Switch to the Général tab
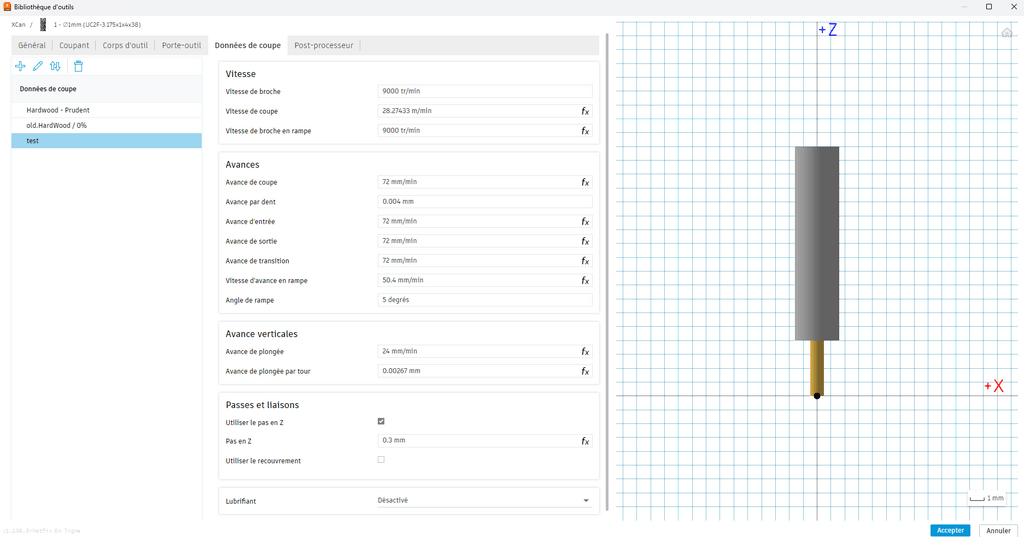 coord(32,45)
